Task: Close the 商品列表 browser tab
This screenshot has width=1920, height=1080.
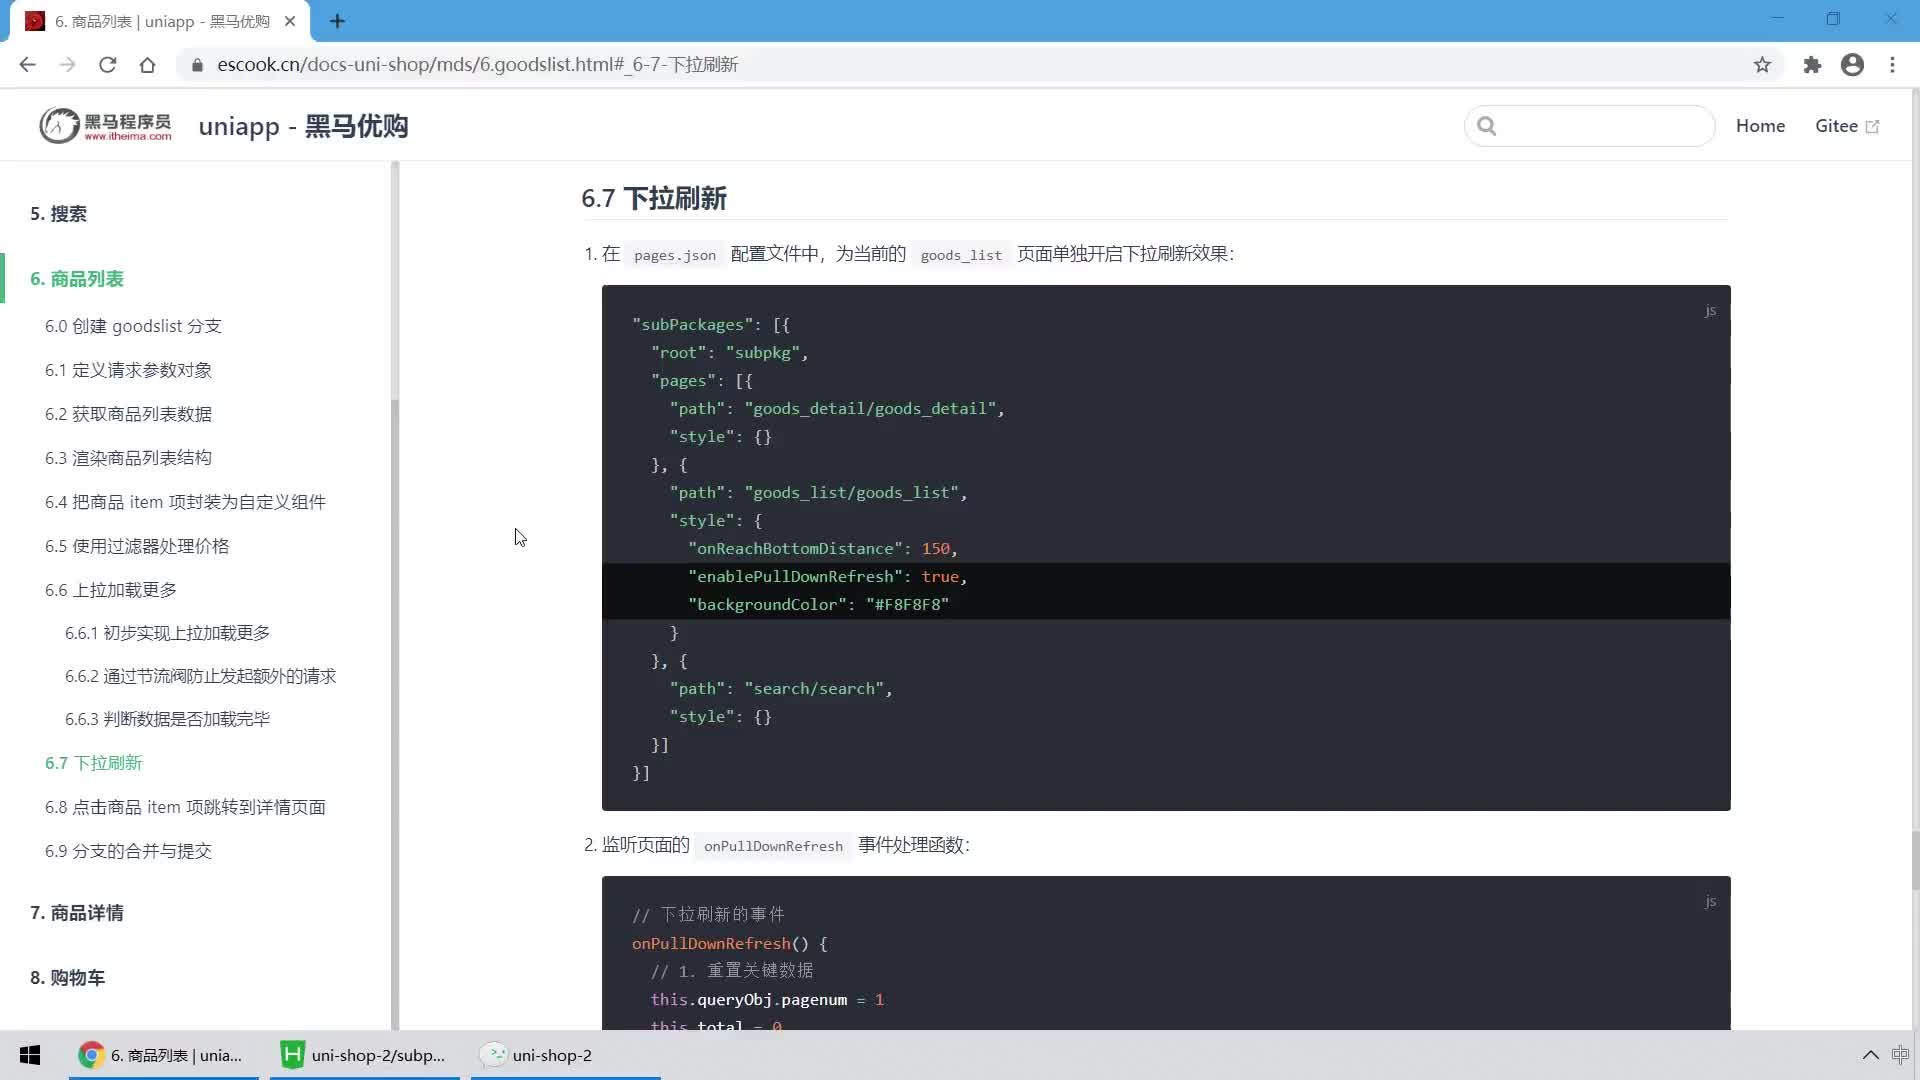Action: pyautogui.click(x=290, y=21)
